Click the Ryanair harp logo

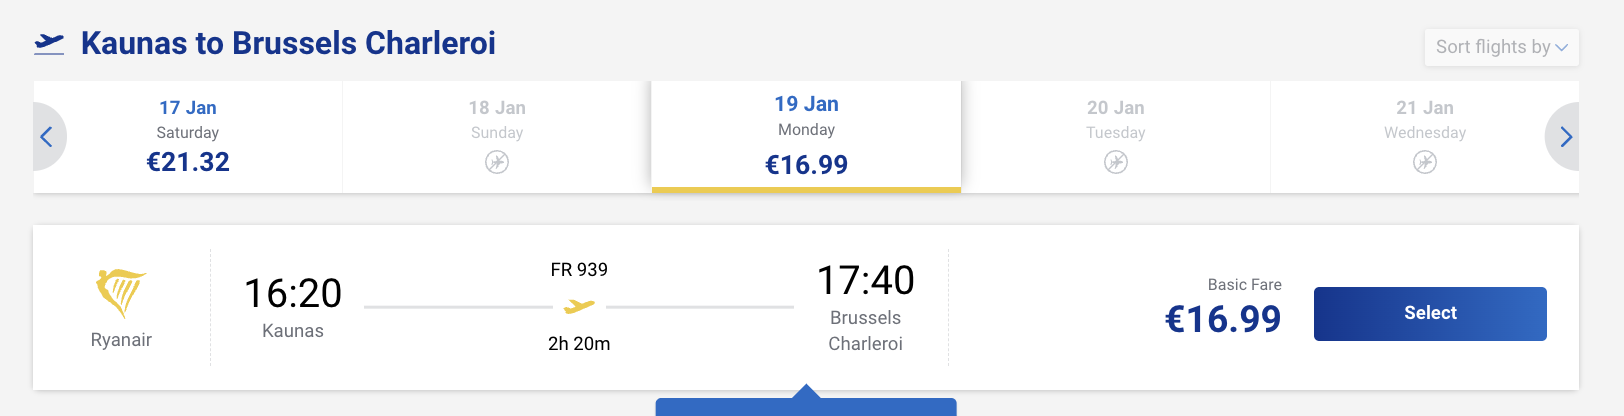pyautogui.click(x=121, y=292)
